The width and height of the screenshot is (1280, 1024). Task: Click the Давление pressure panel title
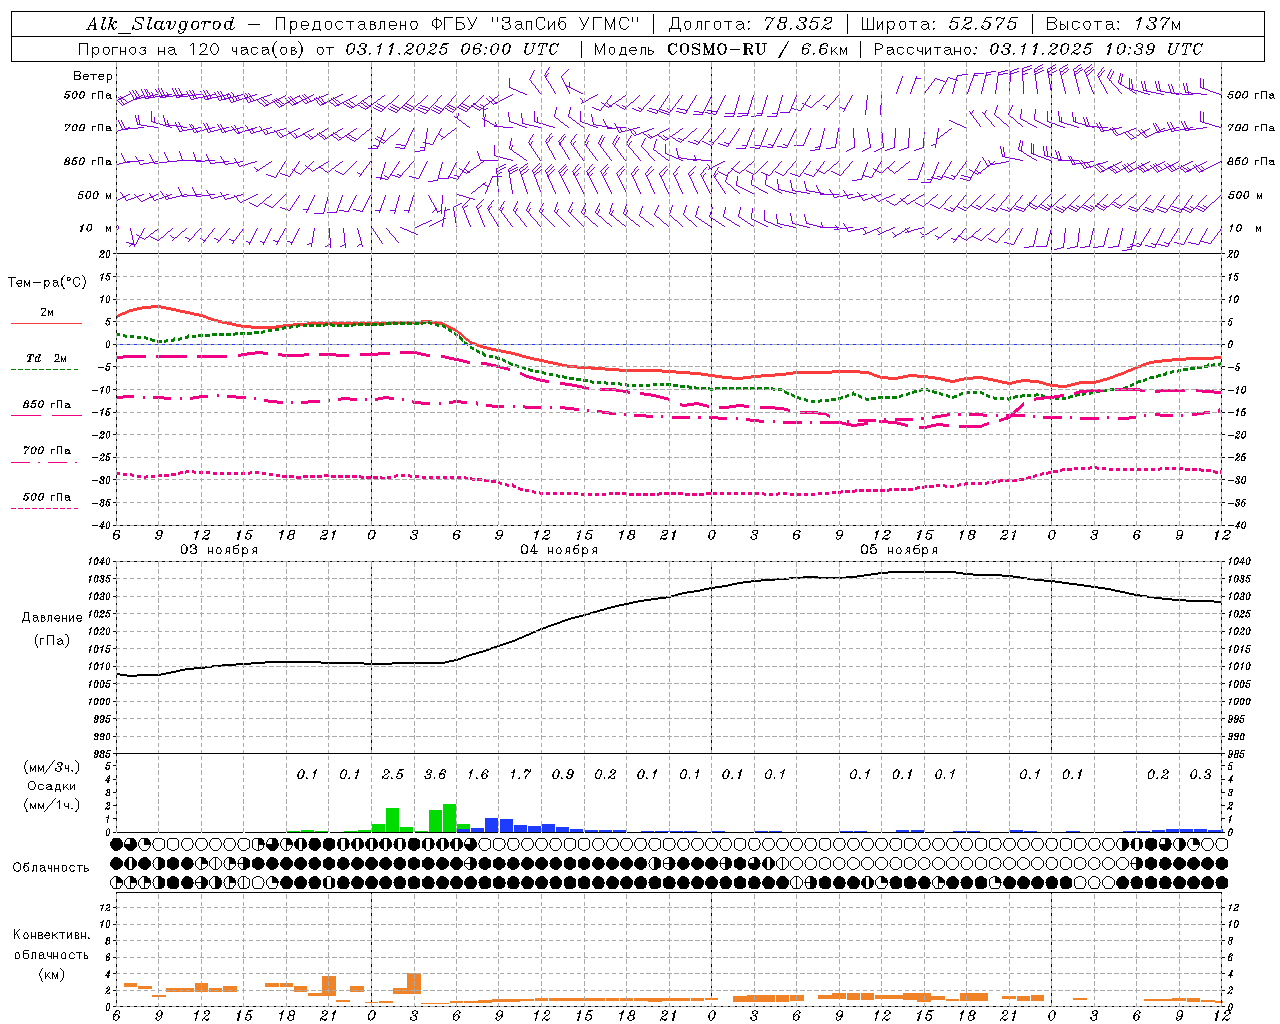coord(52,618)
